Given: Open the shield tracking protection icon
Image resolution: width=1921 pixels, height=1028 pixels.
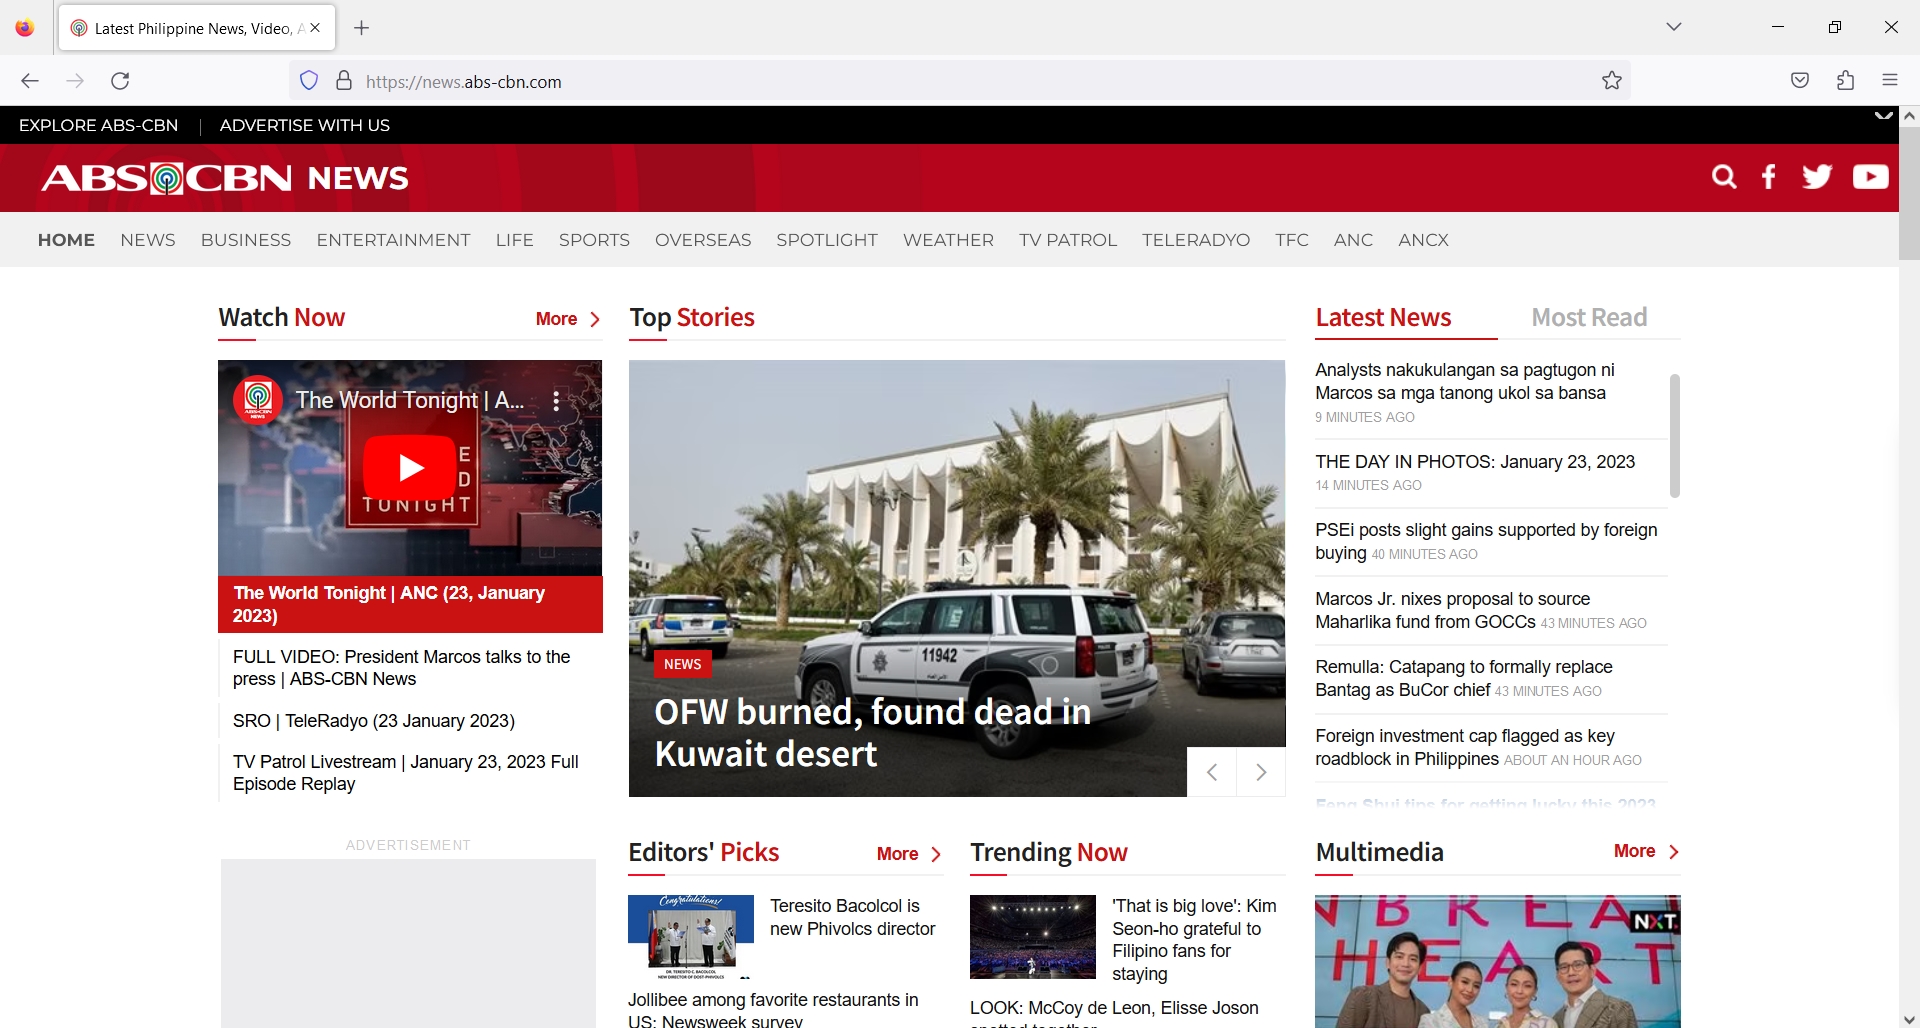Looking at the screenshot, I should (x=308, y=80).
